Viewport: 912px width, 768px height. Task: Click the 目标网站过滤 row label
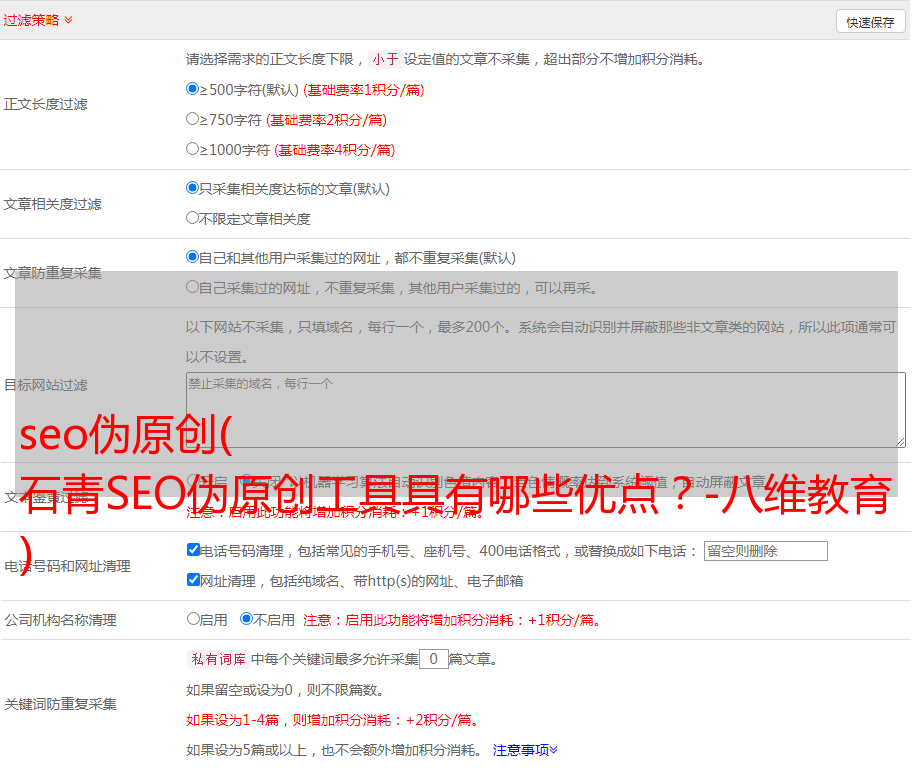(x=45, y=385)
